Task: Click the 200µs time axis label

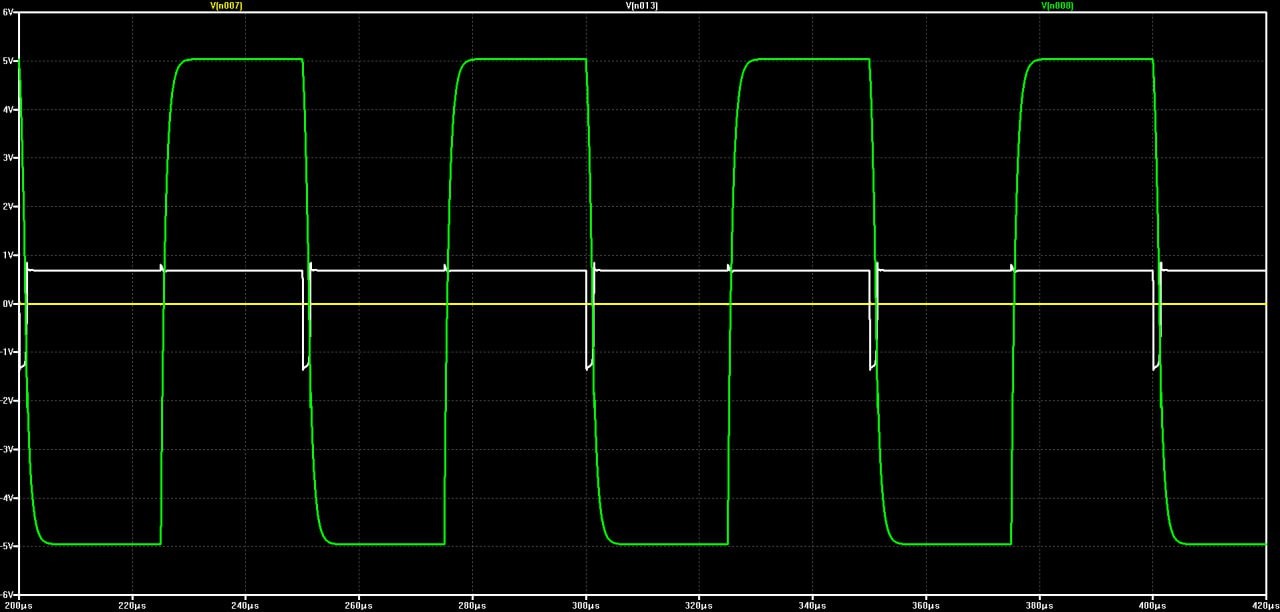Action: pos(19,606)
